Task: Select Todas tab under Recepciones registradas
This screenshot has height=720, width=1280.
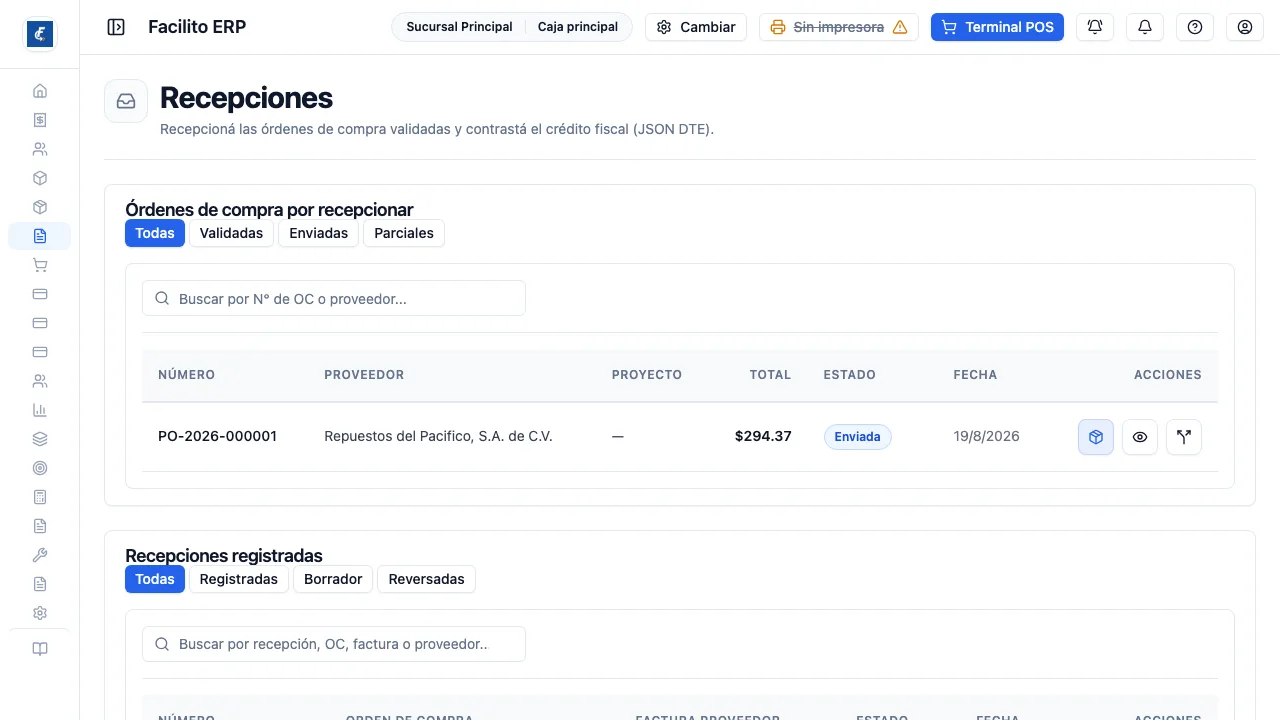Action: [x=155, y=579]
